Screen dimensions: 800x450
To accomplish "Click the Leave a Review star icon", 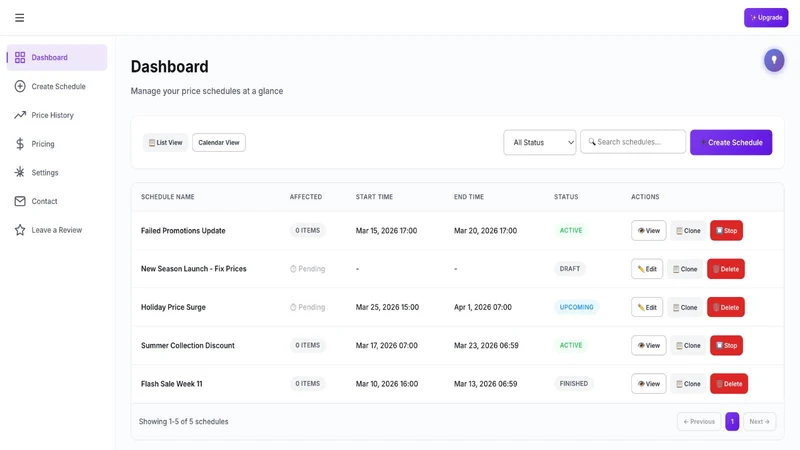I will (x=20, y=230).
